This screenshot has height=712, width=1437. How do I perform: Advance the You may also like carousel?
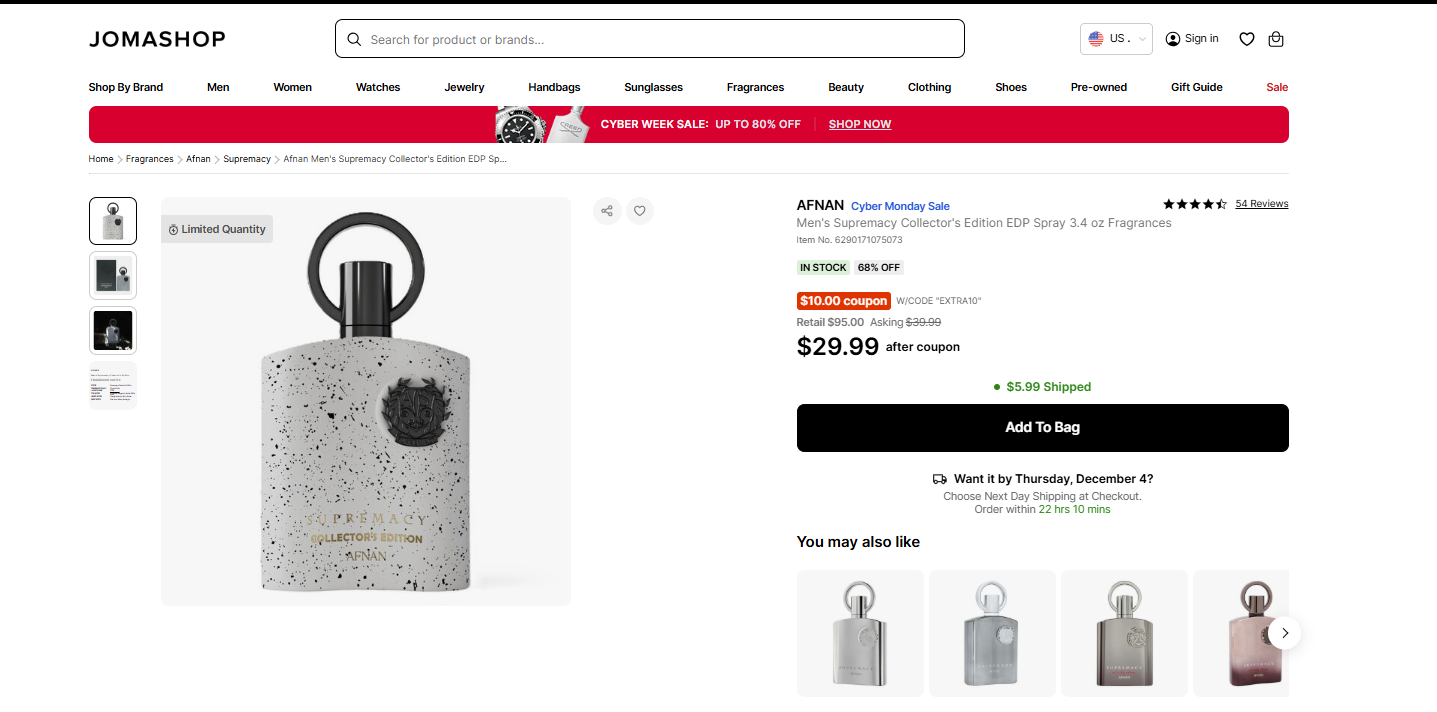click(x=1285, y=632)
